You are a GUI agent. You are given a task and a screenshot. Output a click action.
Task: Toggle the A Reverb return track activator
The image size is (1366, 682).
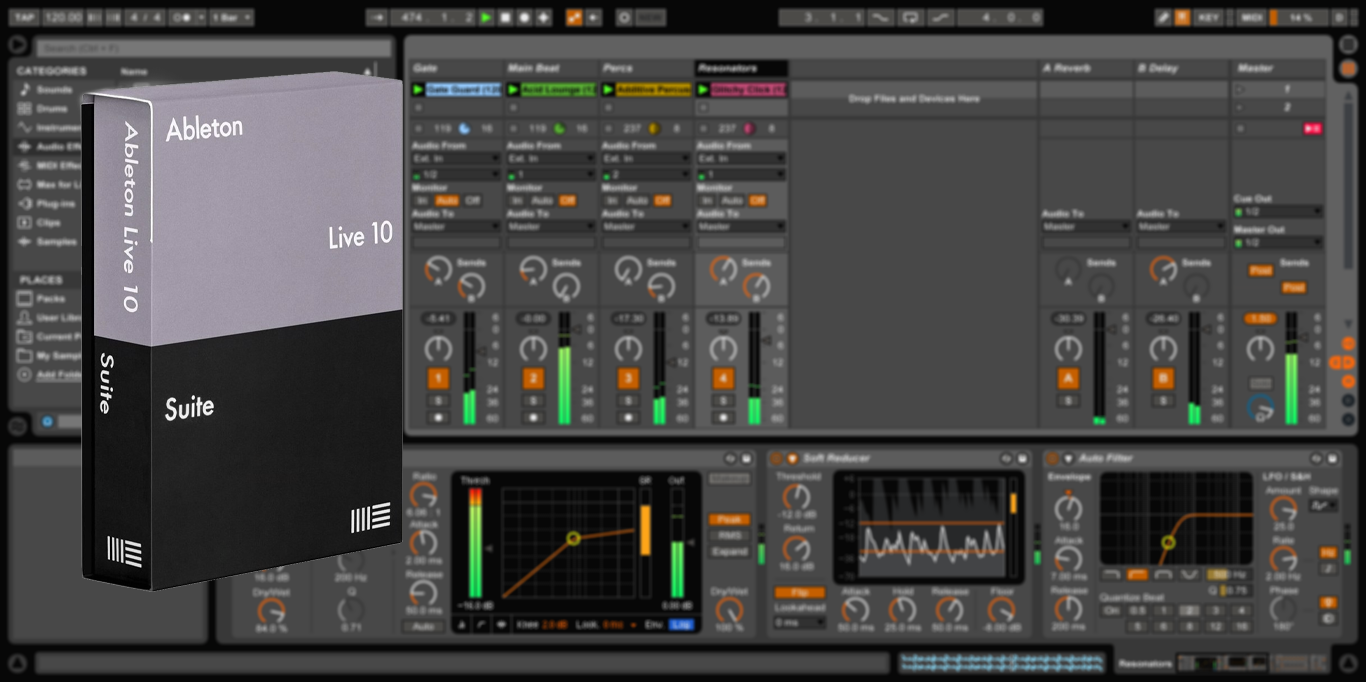(x=1068, y=378)
